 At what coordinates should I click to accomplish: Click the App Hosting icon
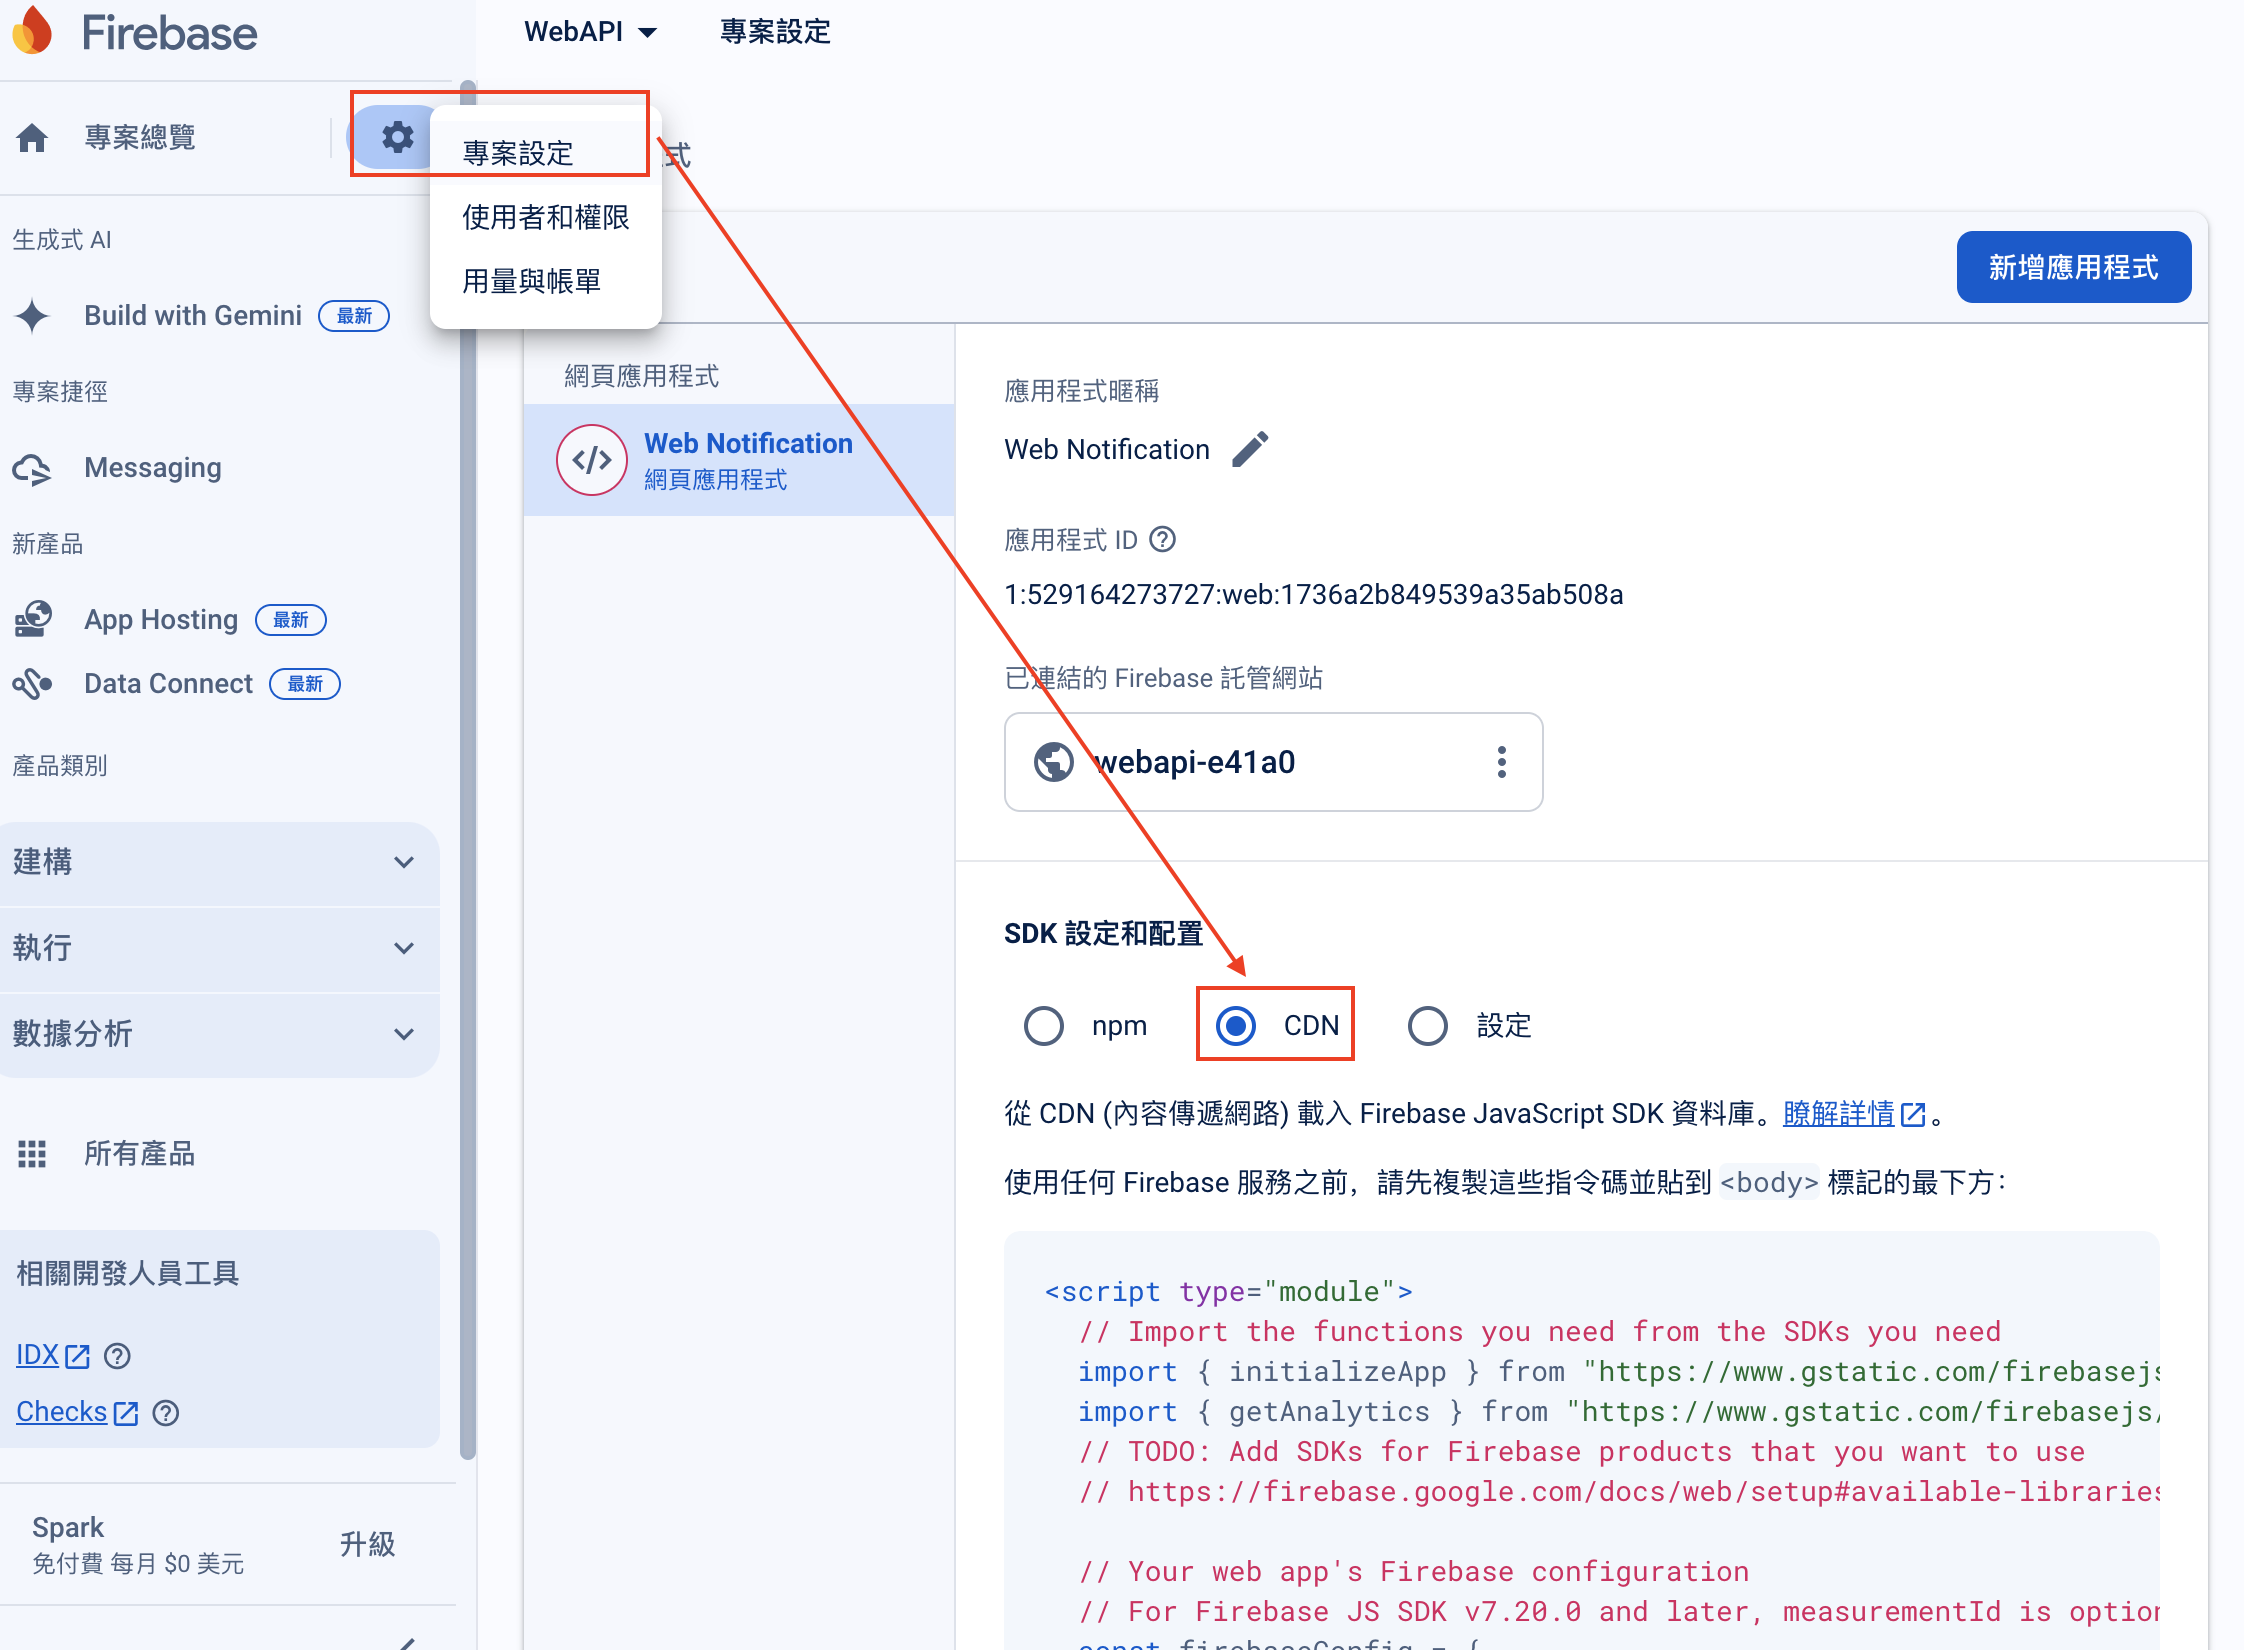[x=32, y=619]
